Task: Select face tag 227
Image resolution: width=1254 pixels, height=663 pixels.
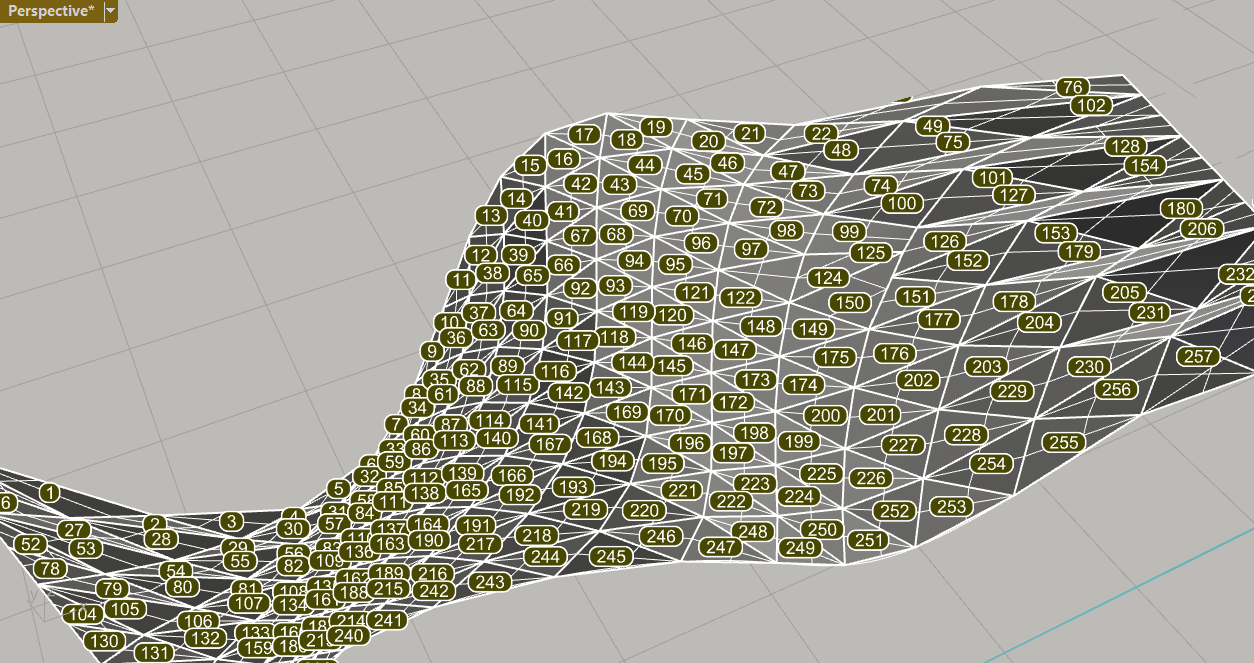Action: point(904,444)
